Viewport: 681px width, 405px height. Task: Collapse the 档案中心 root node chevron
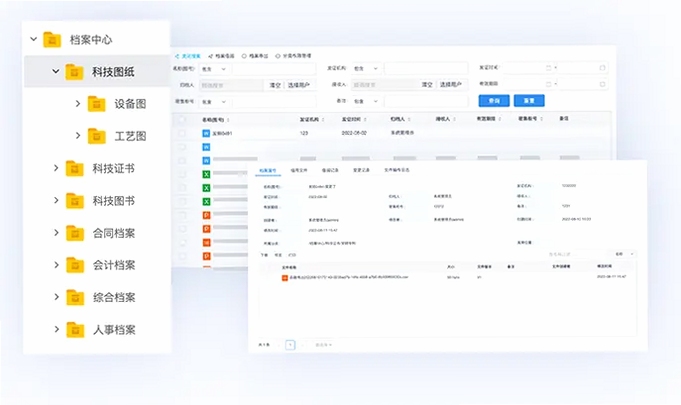click(33, 39)
